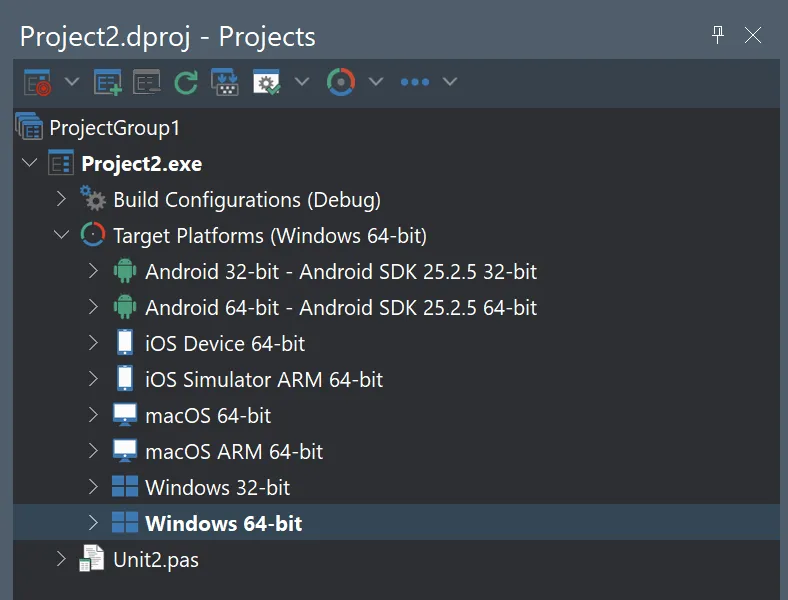Screen dimensions: 788x600
Task: Select Unit2.pas file
Action: [x=156, y=560]
